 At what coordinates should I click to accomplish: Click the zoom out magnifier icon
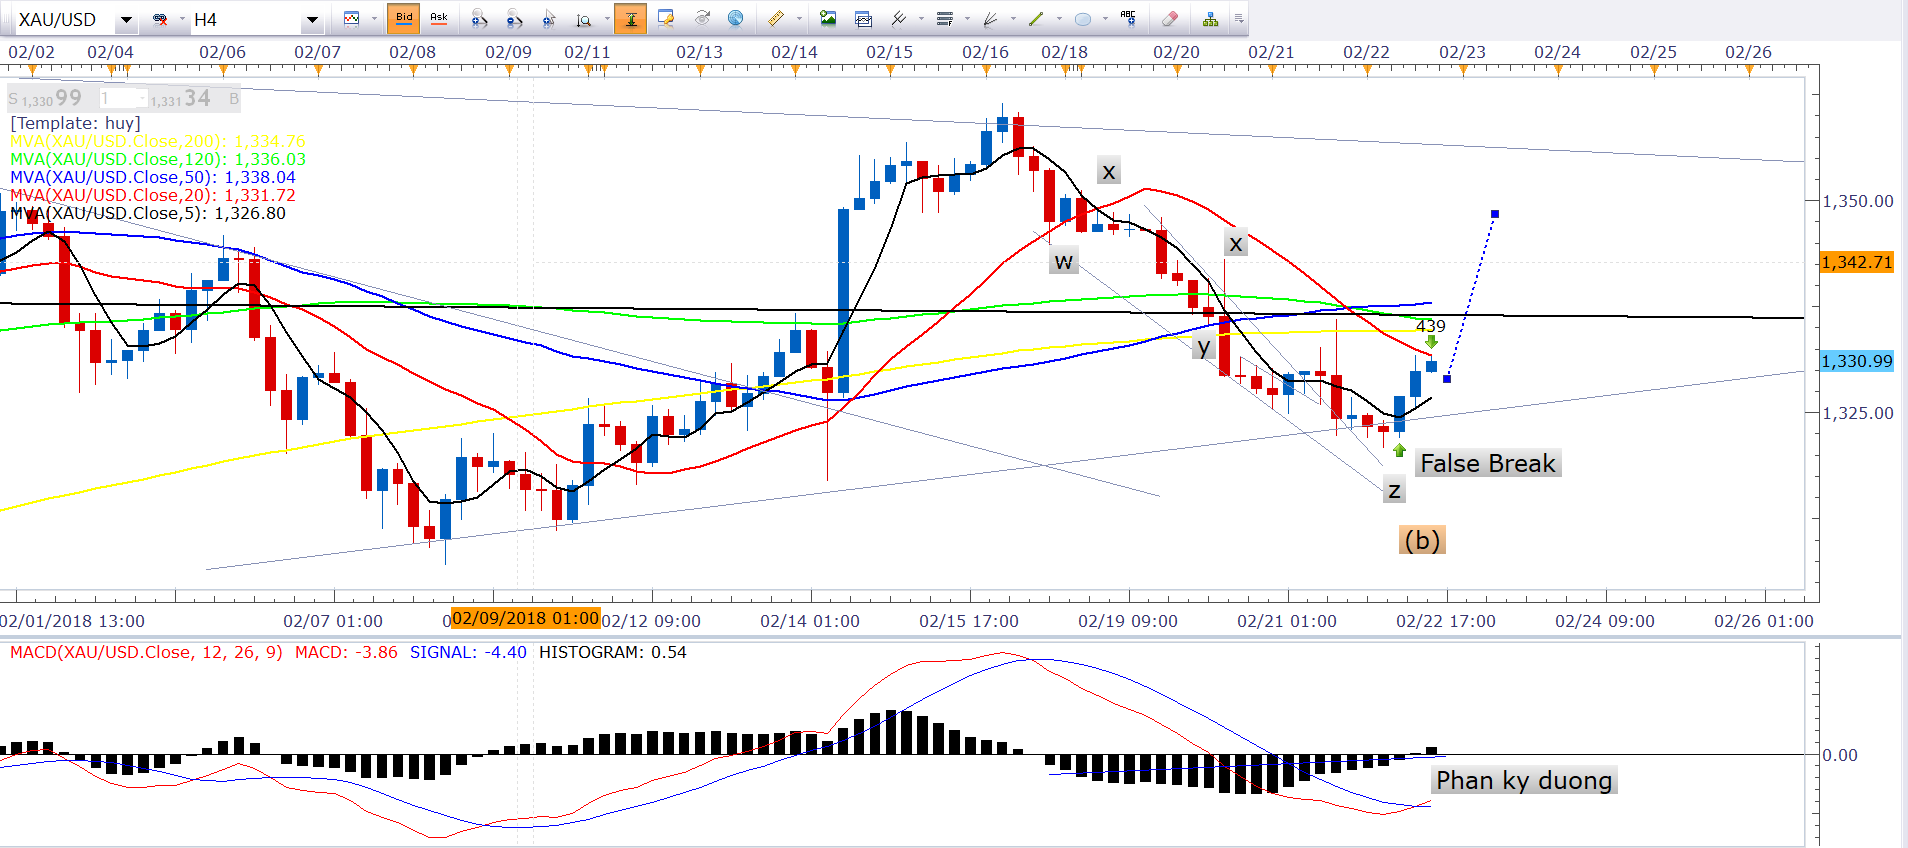point(514,19)
